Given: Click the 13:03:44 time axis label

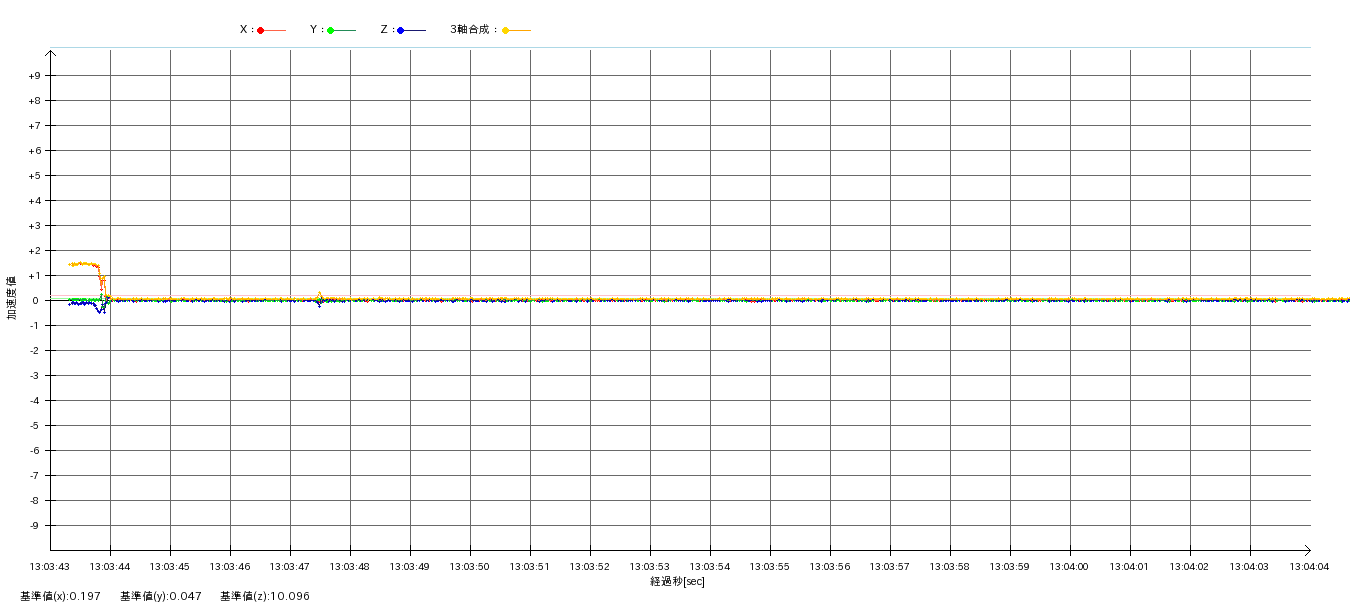Looking at the screenshot, I should 110,567.
